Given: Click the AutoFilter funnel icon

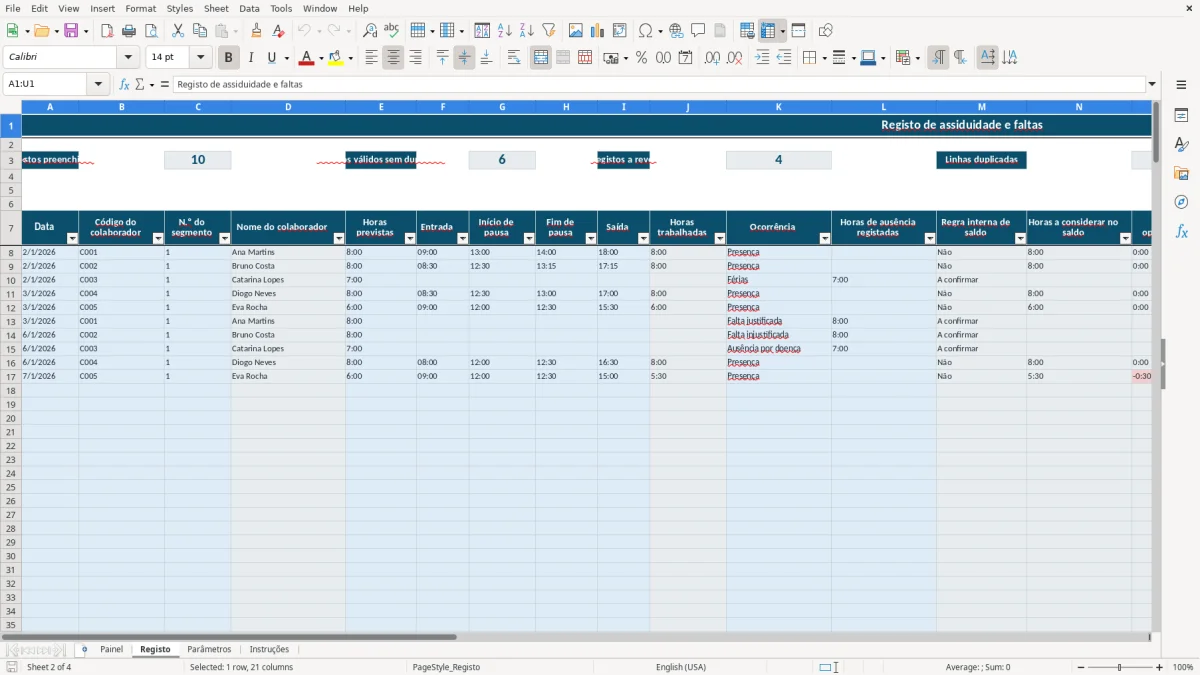Looking at the screenshot, I should click(x=549, y=31).
